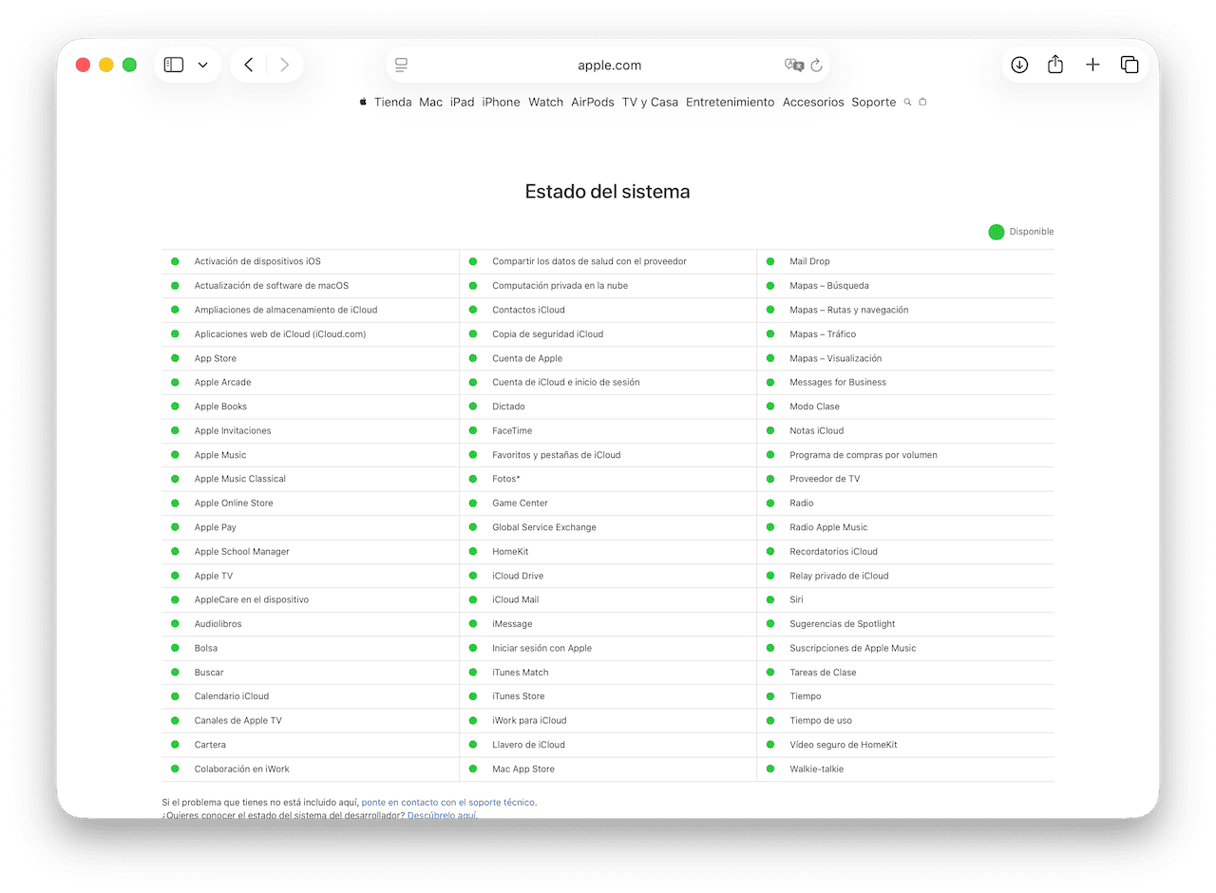Open the Share menu
This screenshot has height=893, width=1216.
pyautogui.click(x=1055, y=65)
